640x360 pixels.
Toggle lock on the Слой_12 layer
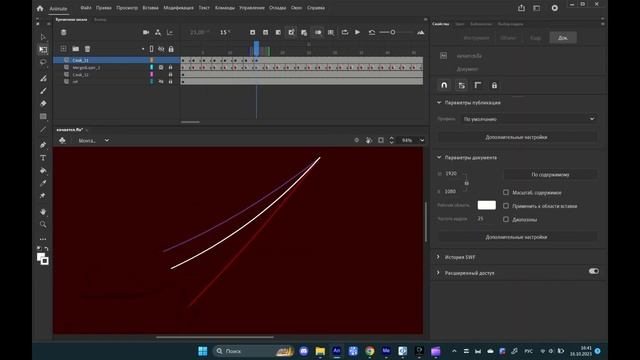point(171,75)
